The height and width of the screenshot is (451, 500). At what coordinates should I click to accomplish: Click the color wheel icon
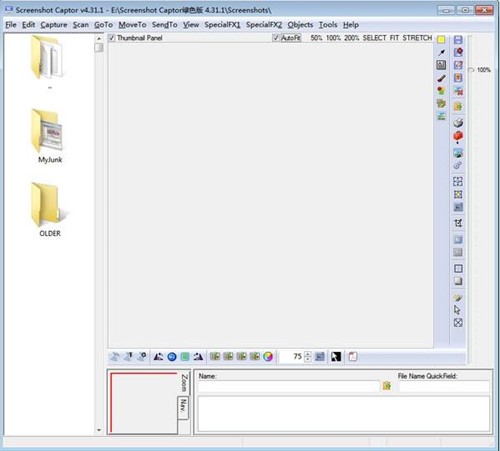pyautogui.click(x=268, y=357)
